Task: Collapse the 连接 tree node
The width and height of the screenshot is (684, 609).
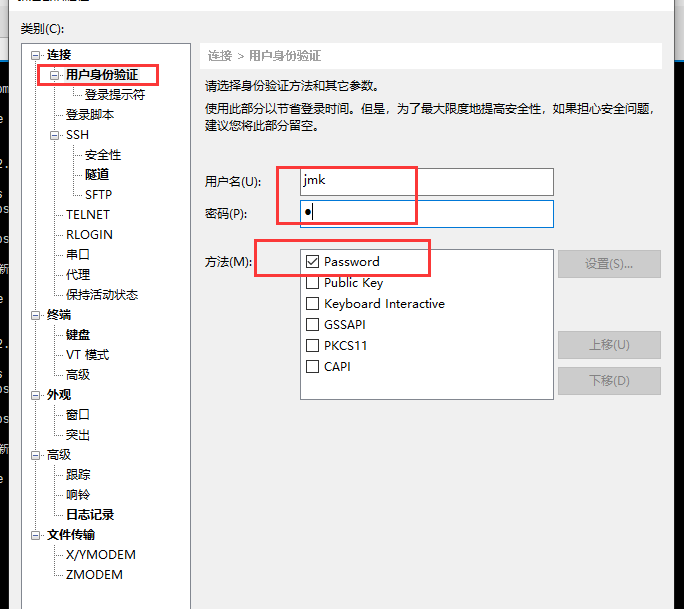Action: pyautogui.click(x=37, y=55)
